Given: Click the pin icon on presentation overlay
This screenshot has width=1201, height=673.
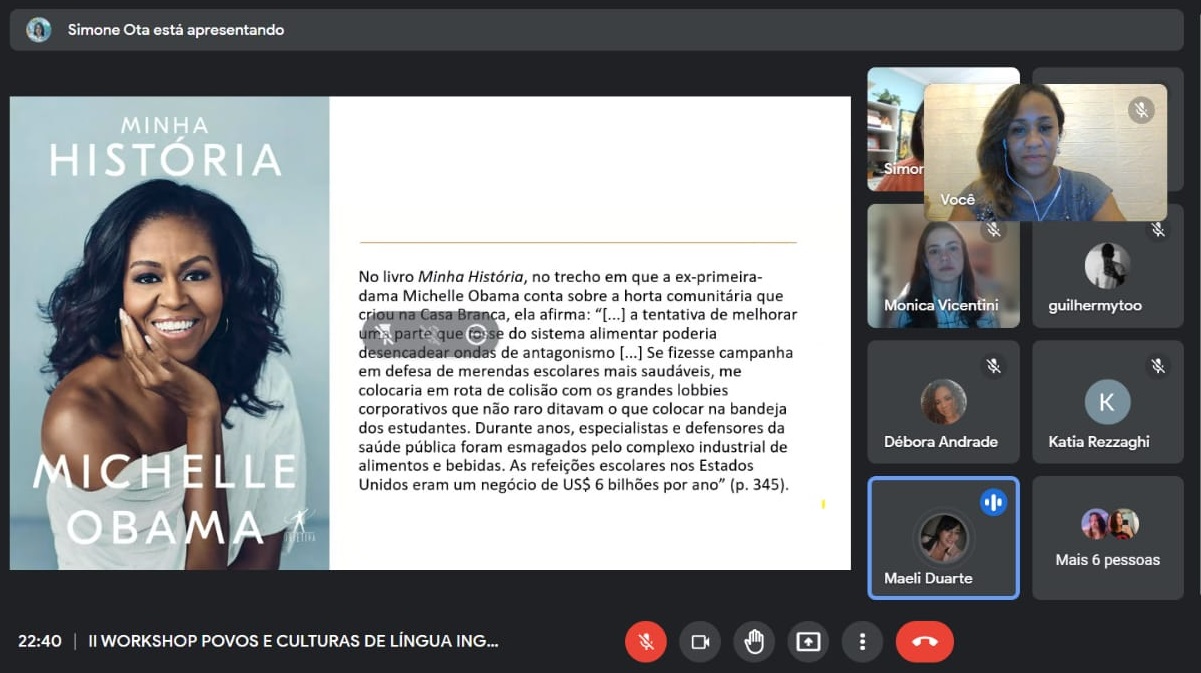Looking at the screenshot, I should (x=384, y=334).
